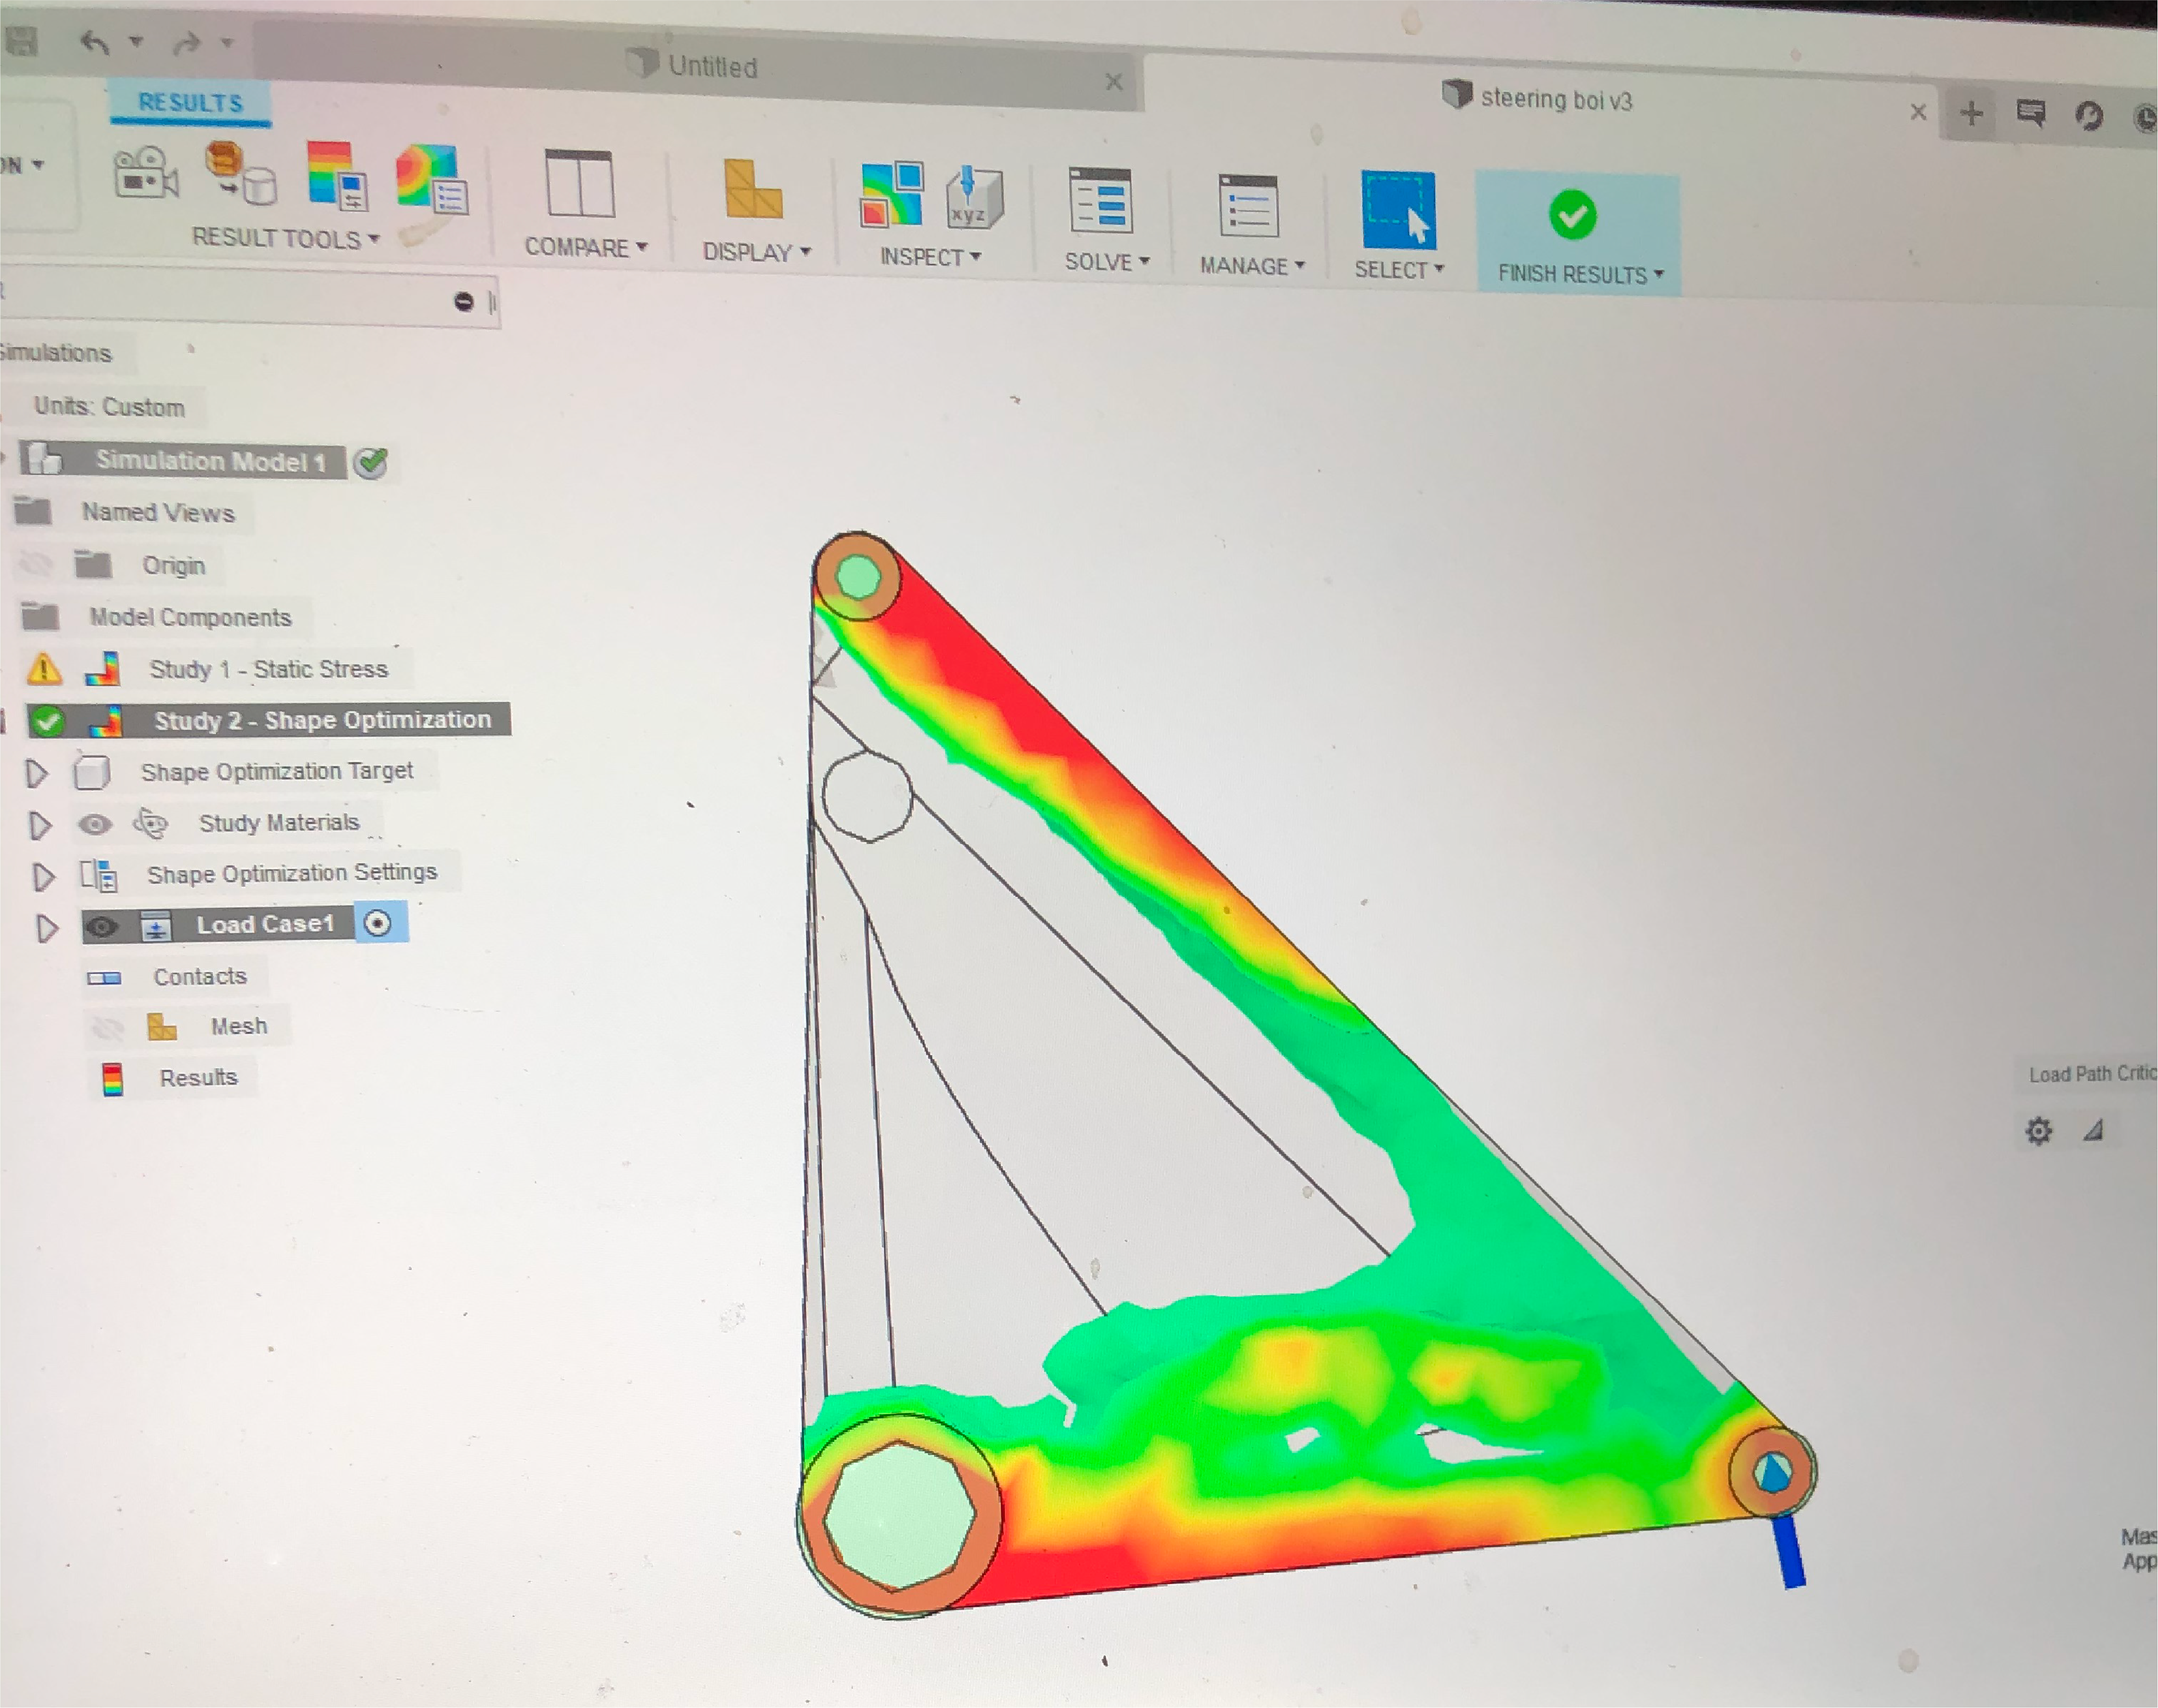Expand Shape Optimization Target node
The width and height of the screenshot is (2158, 1708).
point(36,773)
